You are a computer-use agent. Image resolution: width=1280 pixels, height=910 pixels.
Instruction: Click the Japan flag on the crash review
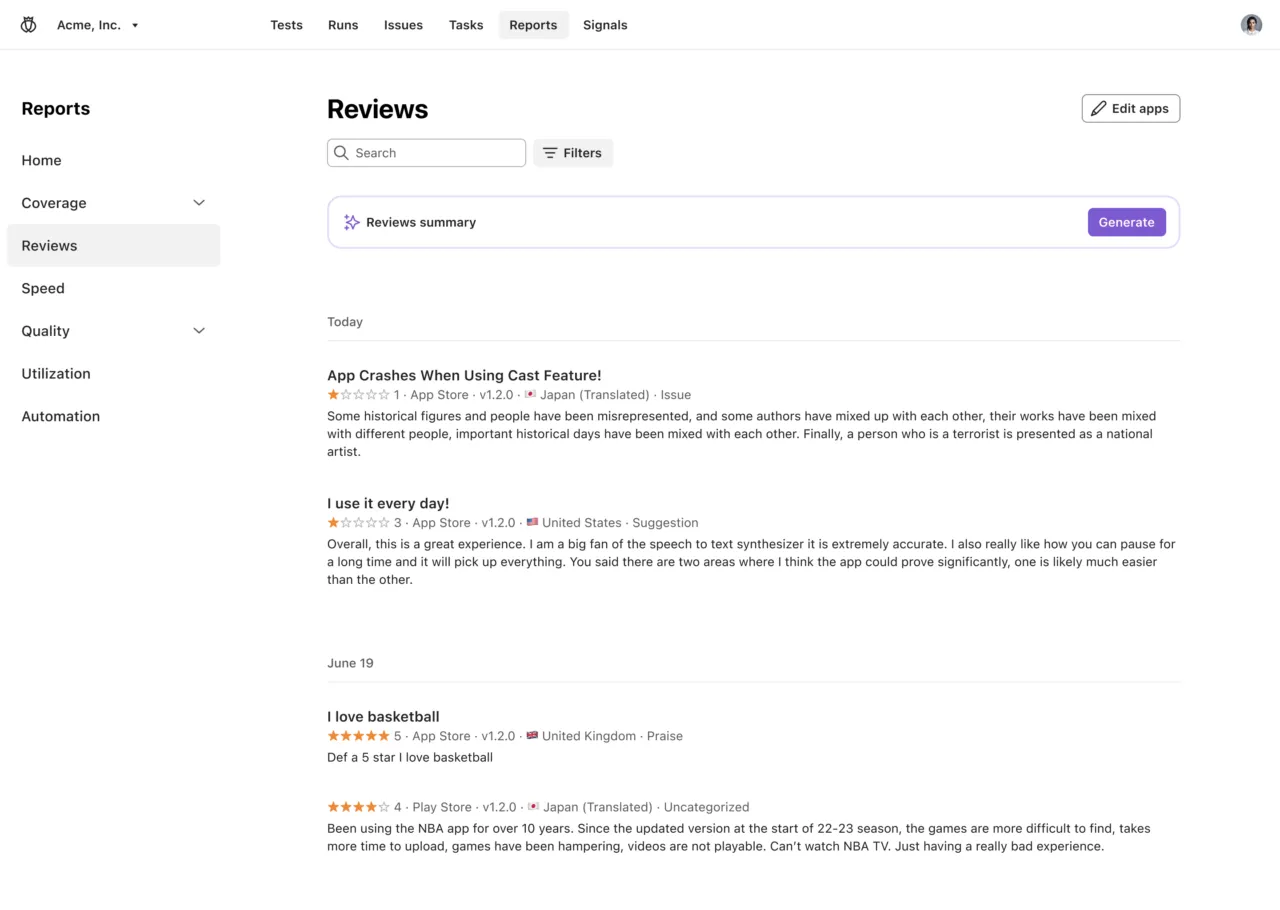coord(531,394)
